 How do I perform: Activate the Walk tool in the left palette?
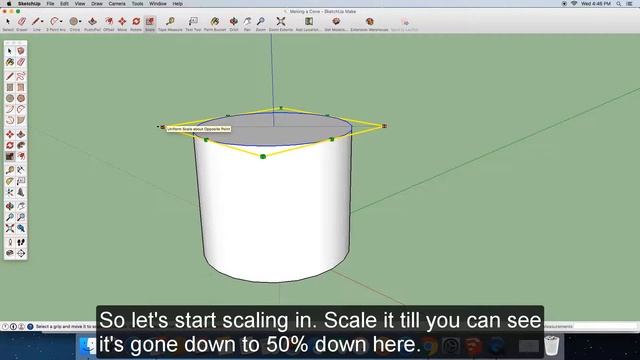21,242
